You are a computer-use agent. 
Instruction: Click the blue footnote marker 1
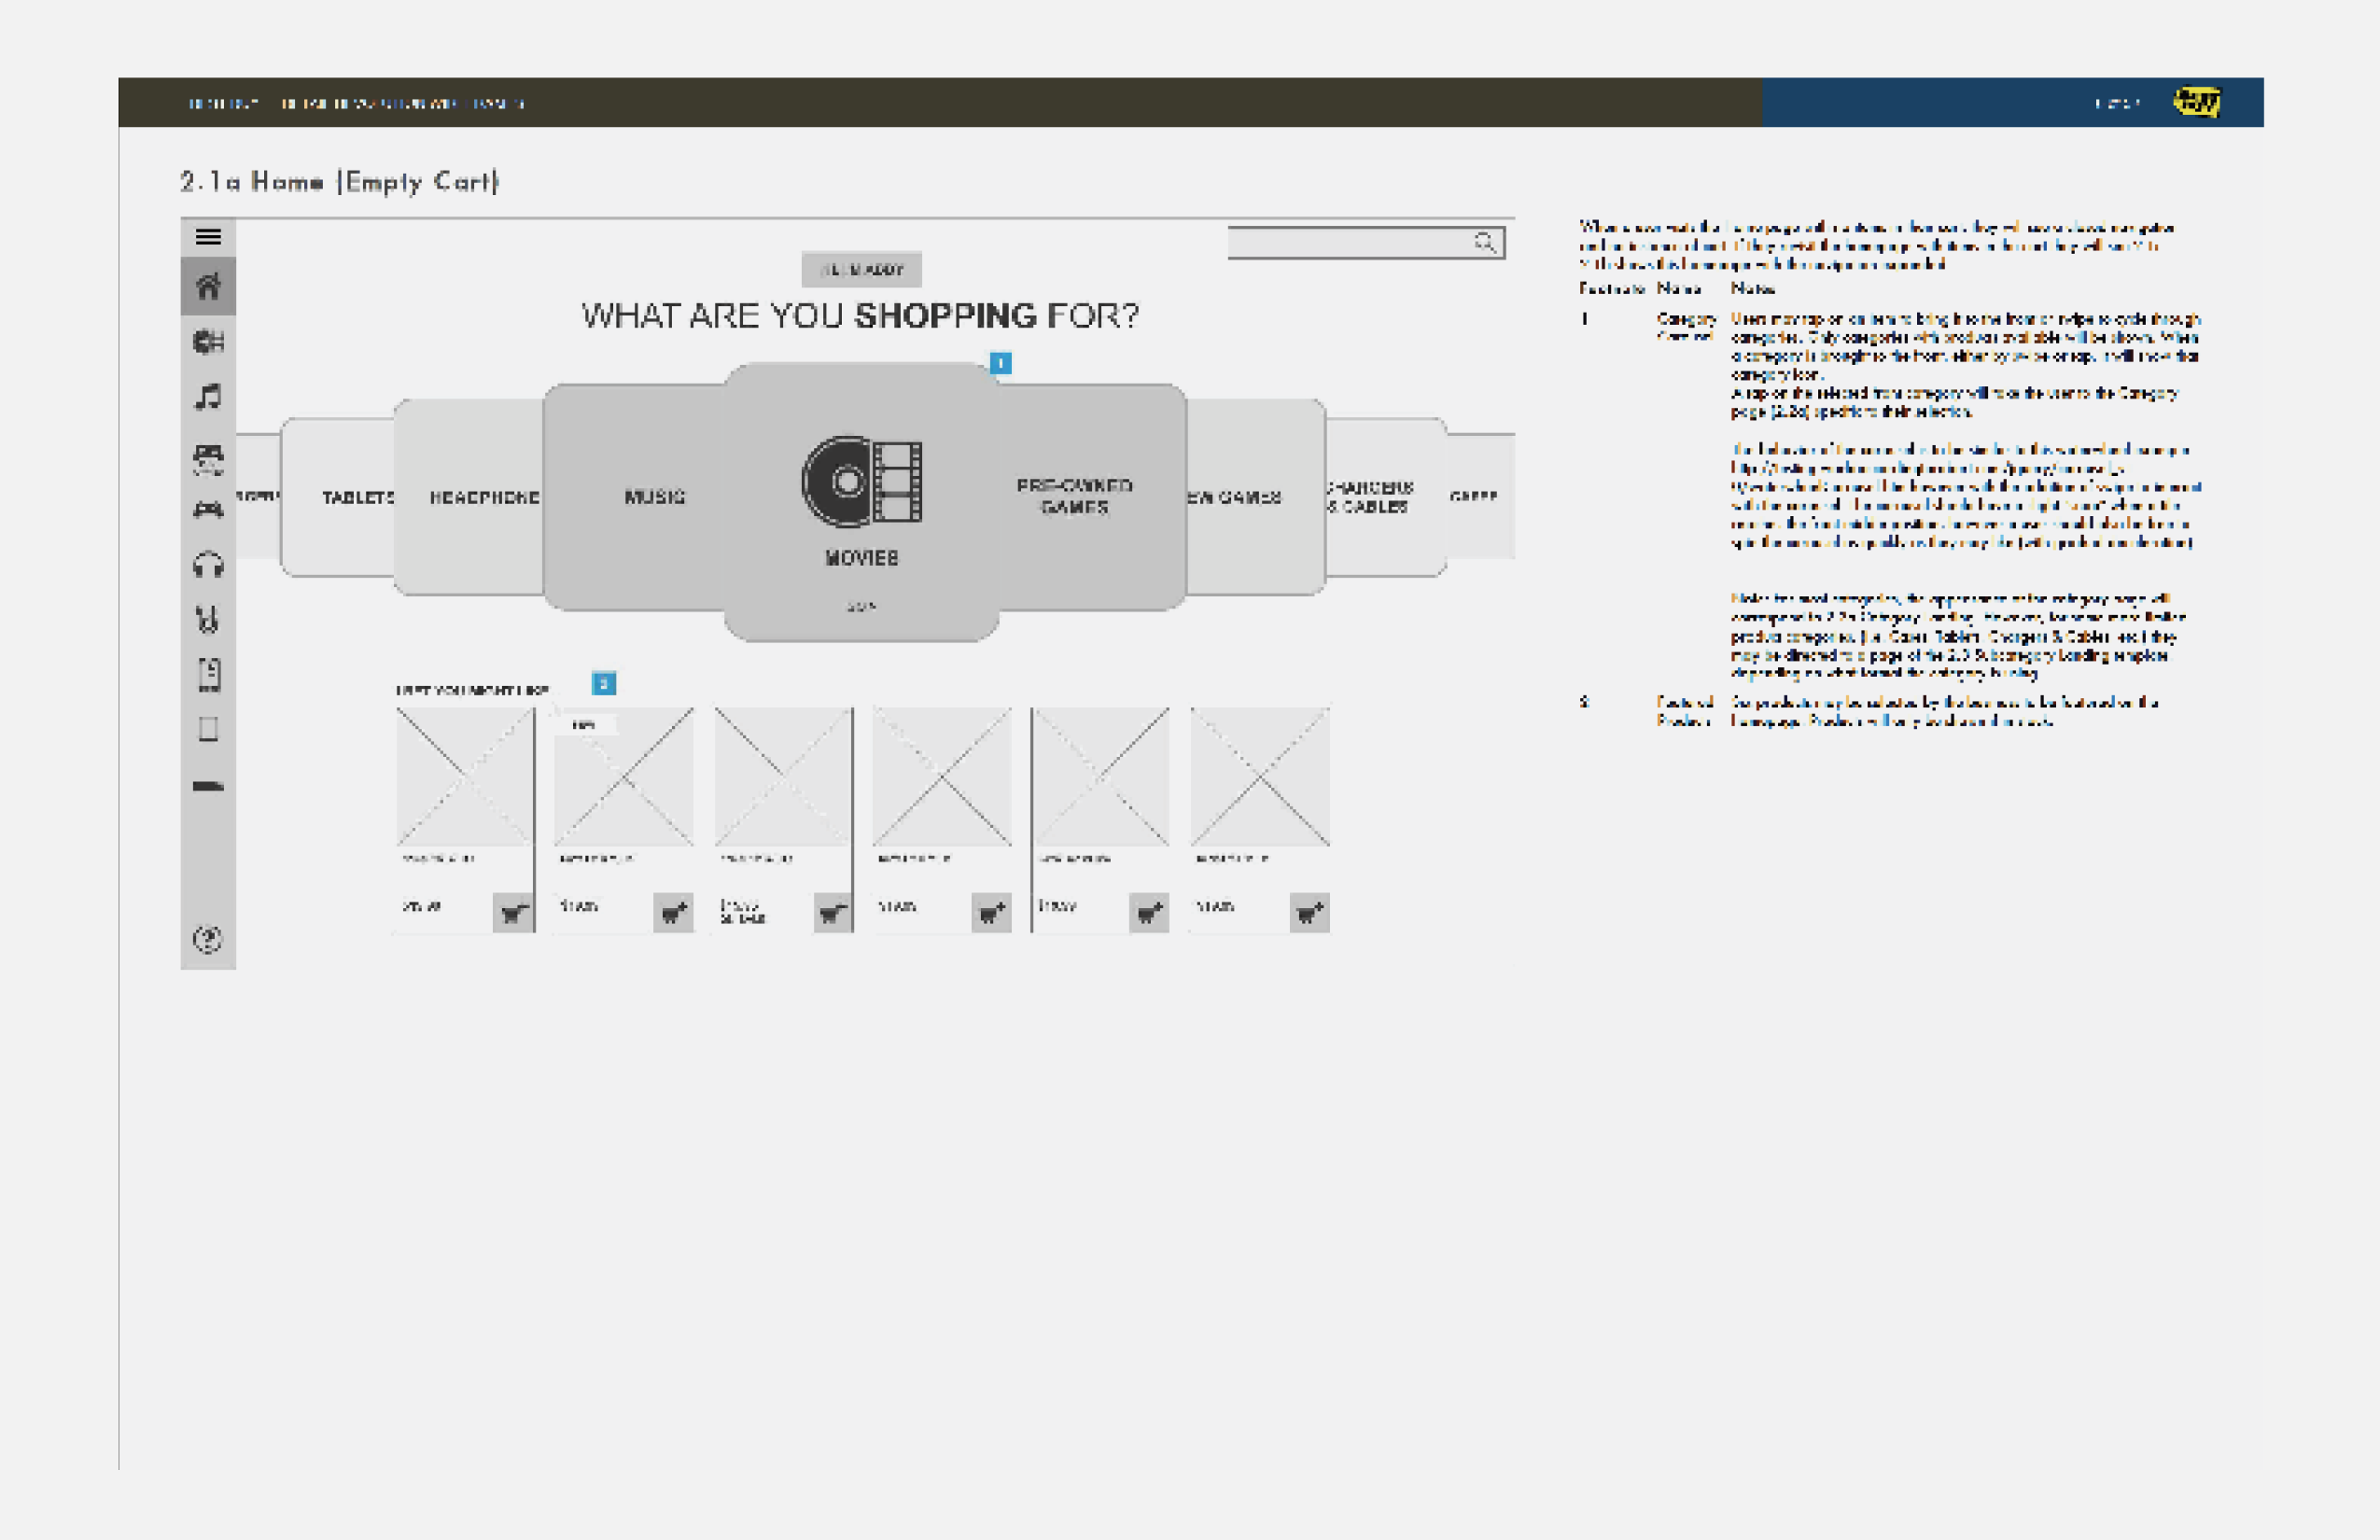(x=1000, y=363)
